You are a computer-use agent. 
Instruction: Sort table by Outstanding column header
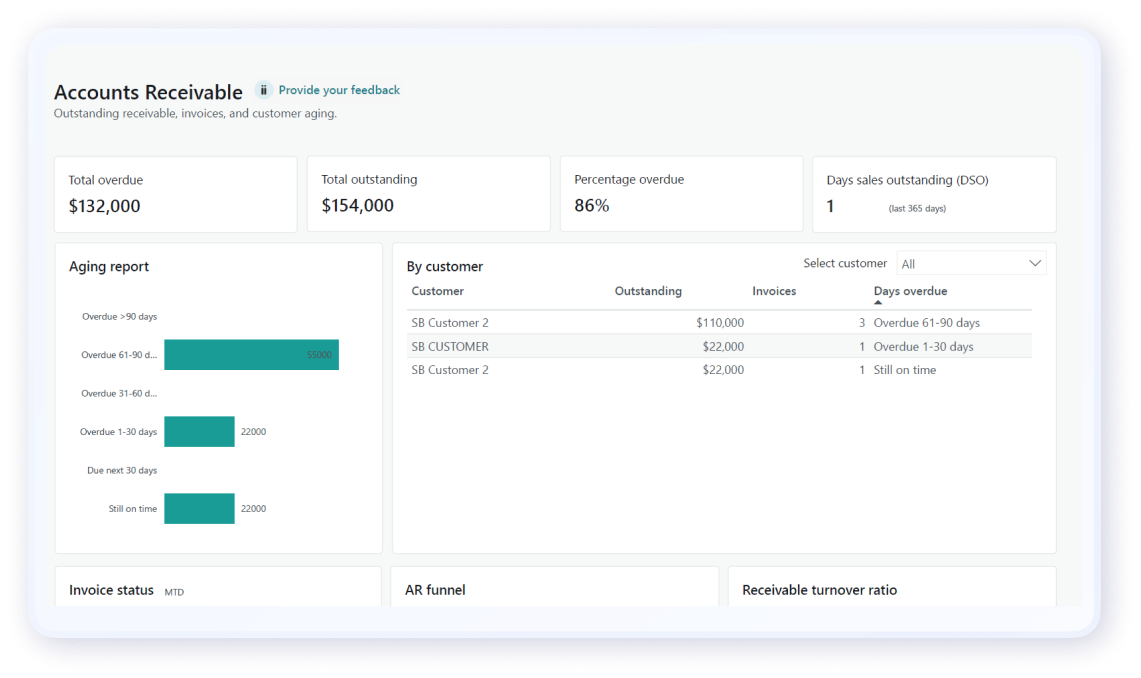click(x=647, y=291)
